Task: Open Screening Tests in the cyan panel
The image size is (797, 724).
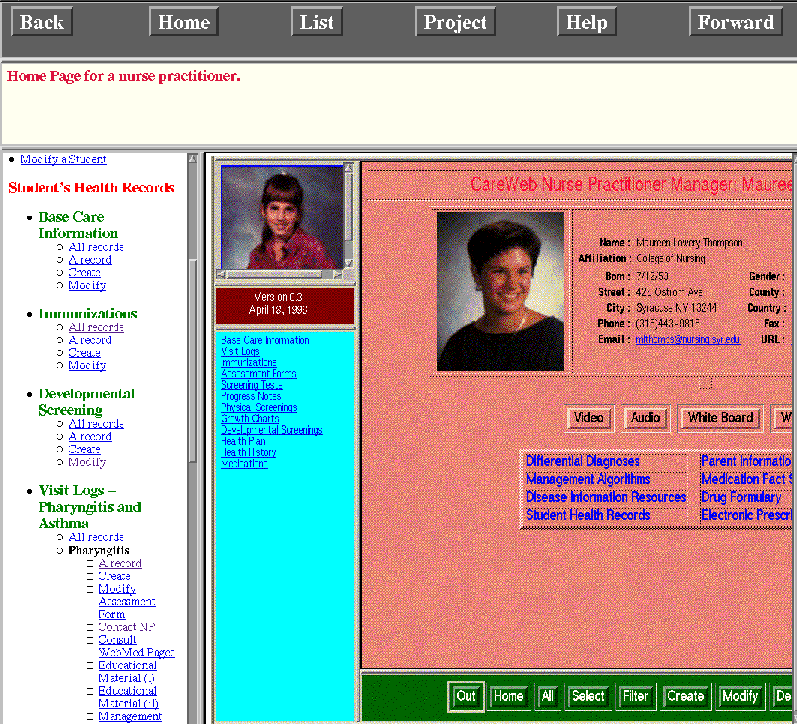Action: 252,385
